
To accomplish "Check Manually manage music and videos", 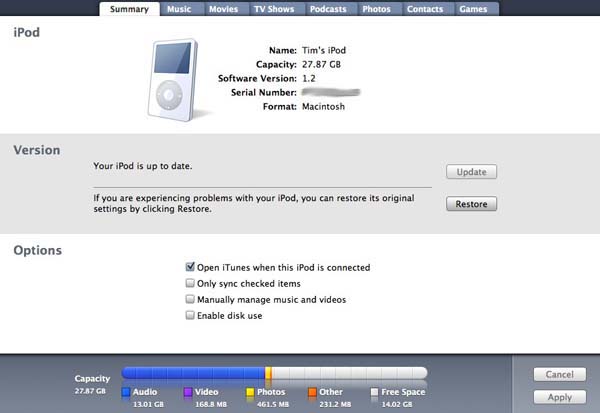I will pos(190,299).
